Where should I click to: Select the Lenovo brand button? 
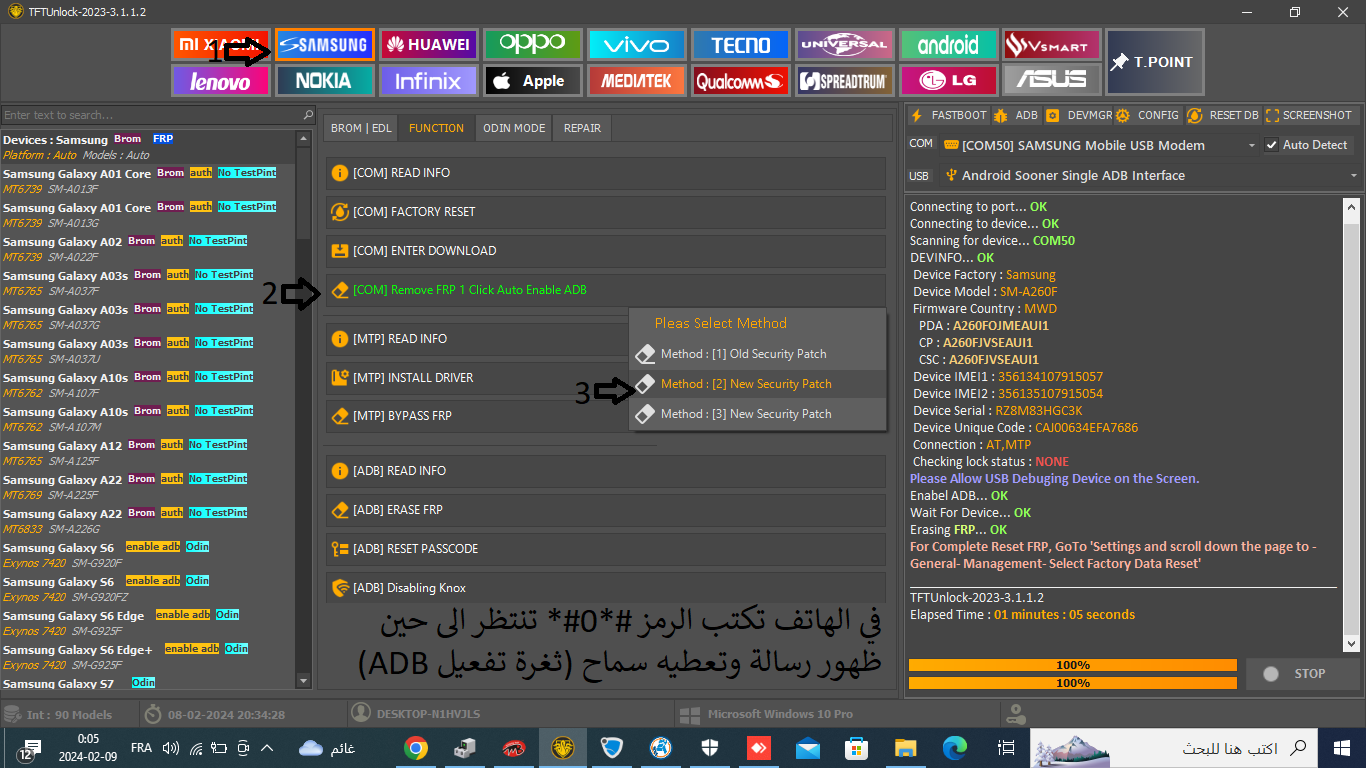220,81
